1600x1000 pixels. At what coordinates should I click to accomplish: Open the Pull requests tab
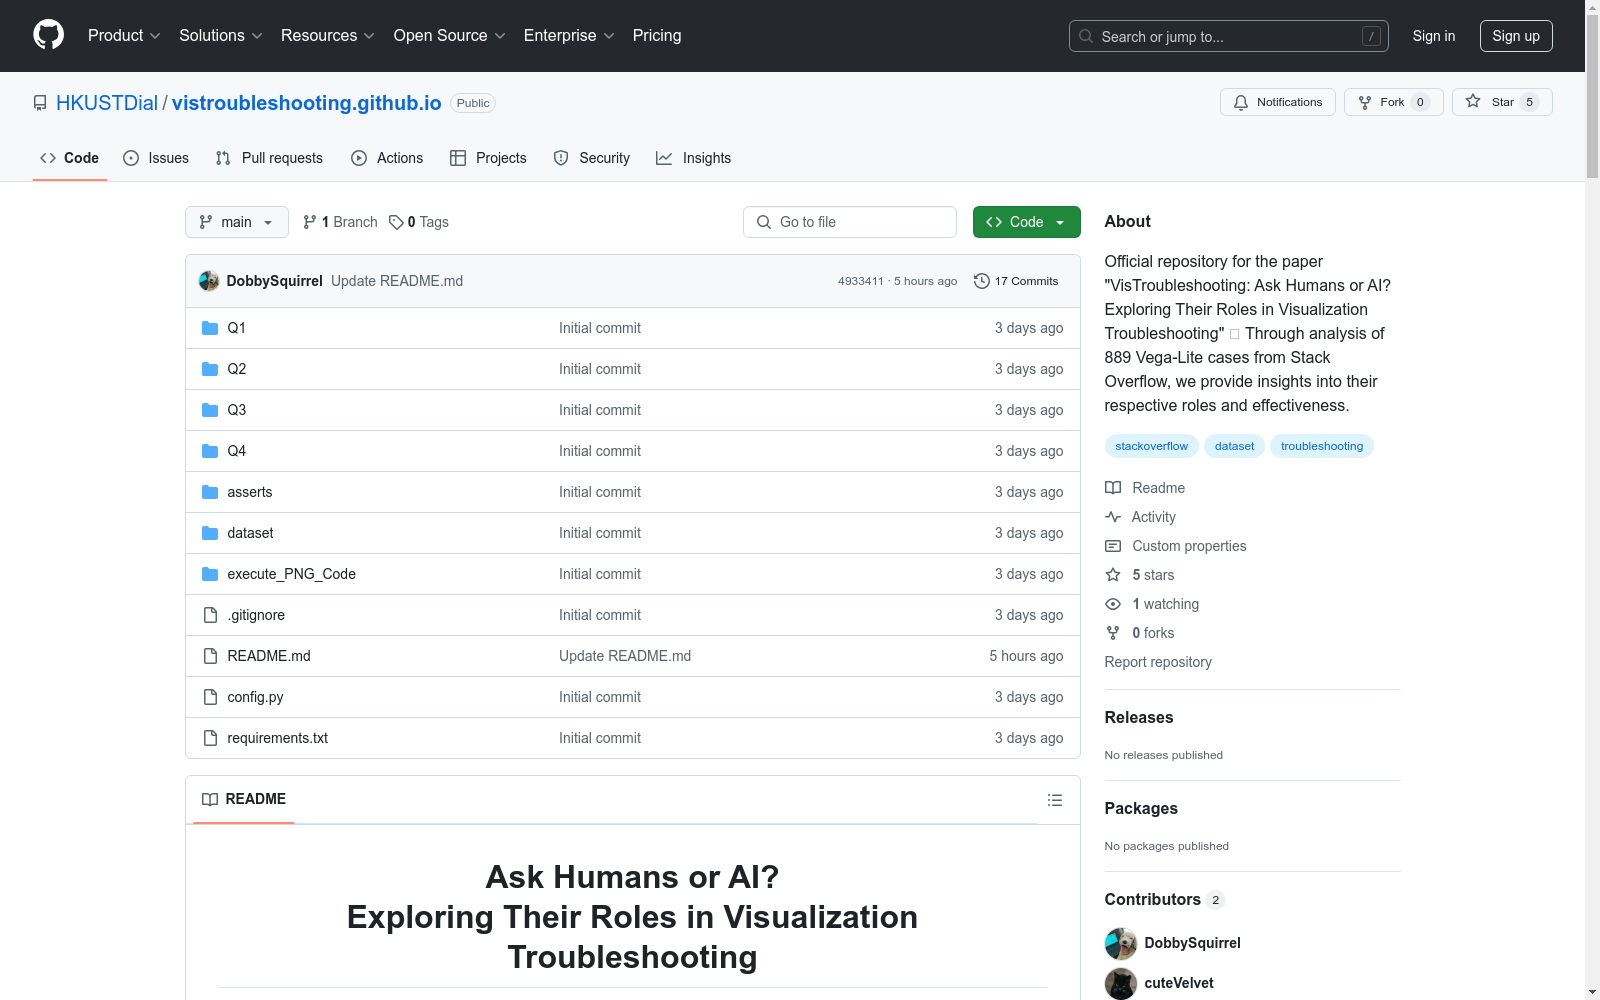tap(269, 158)
